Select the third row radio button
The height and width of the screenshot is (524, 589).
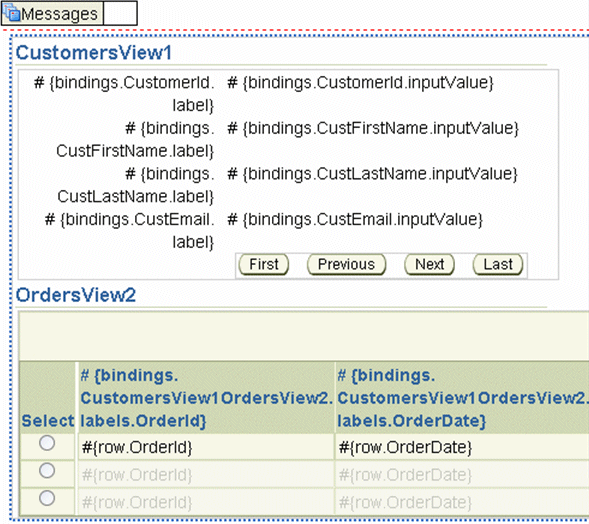click(x=47, y=498)
